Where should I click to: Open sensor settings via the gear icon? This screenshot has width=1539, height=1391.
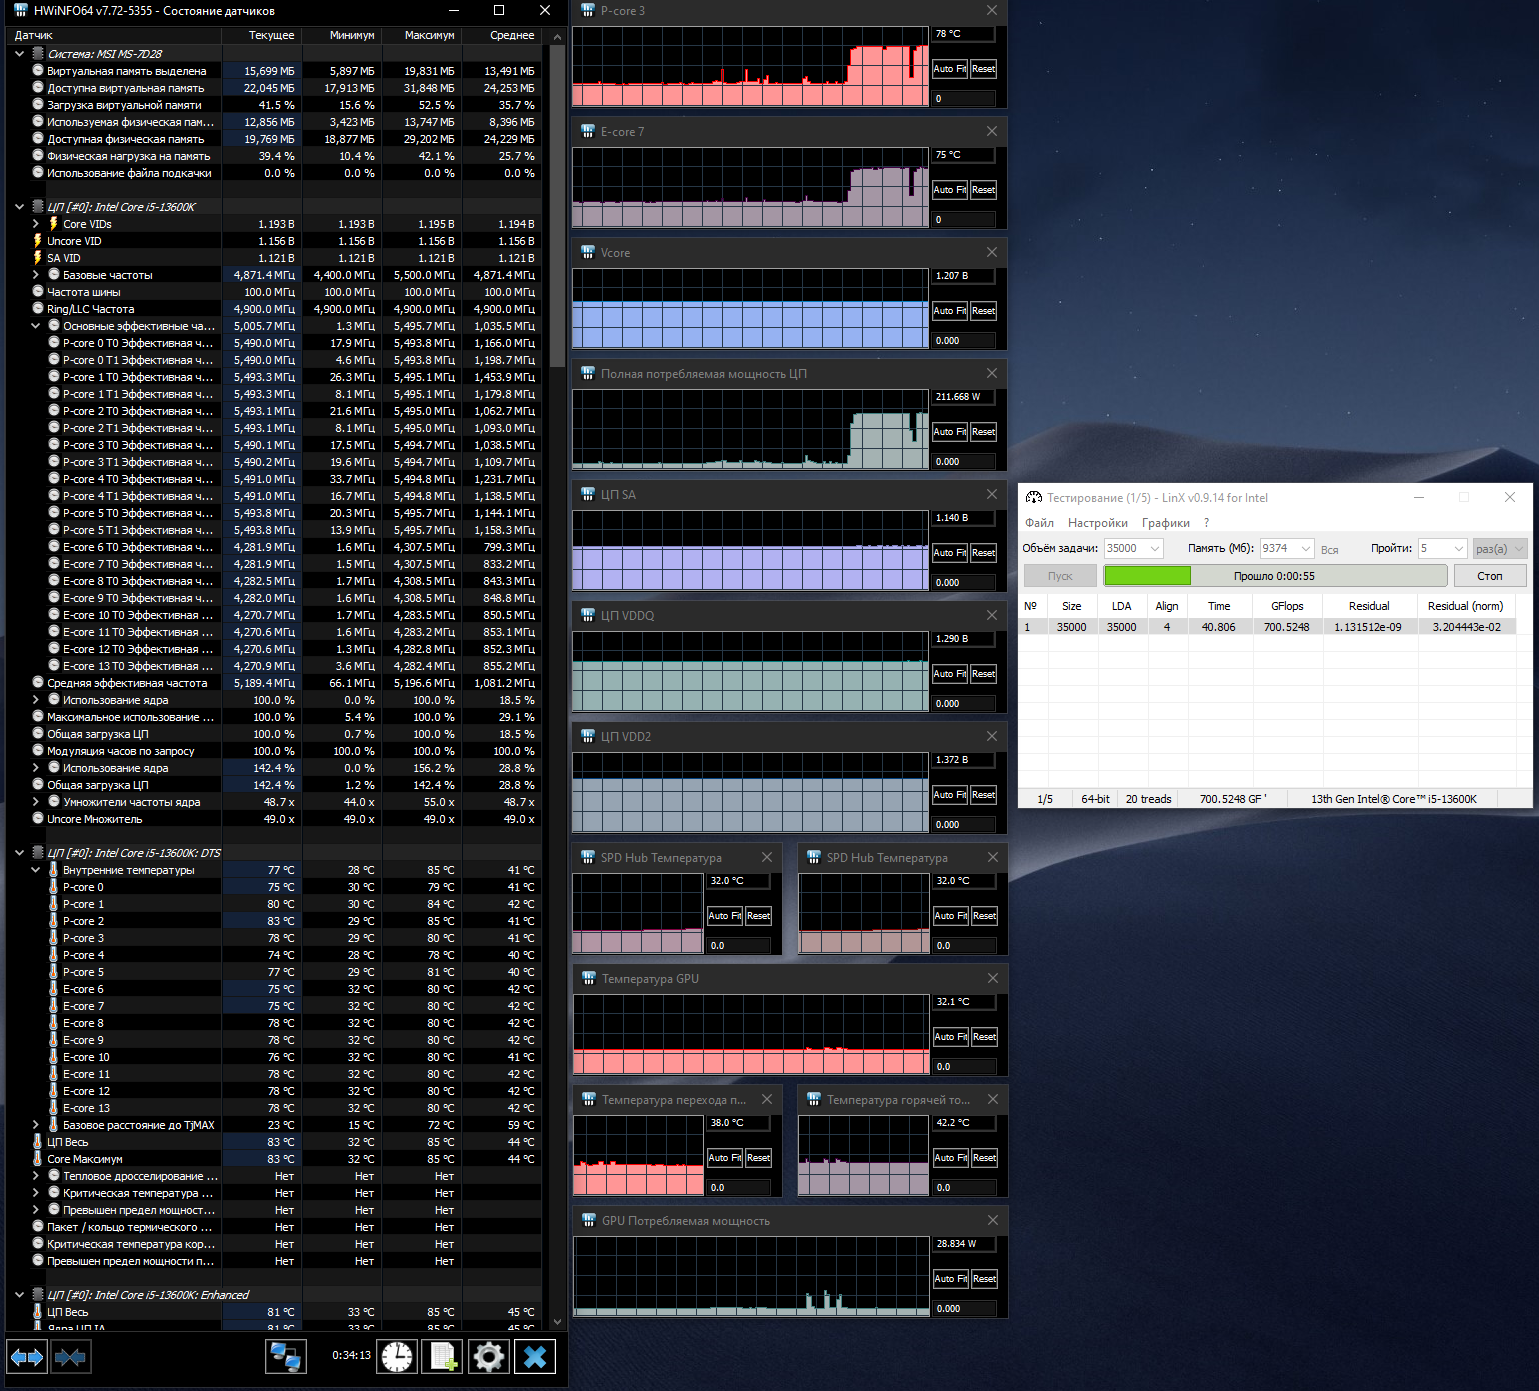(489, 1357)
